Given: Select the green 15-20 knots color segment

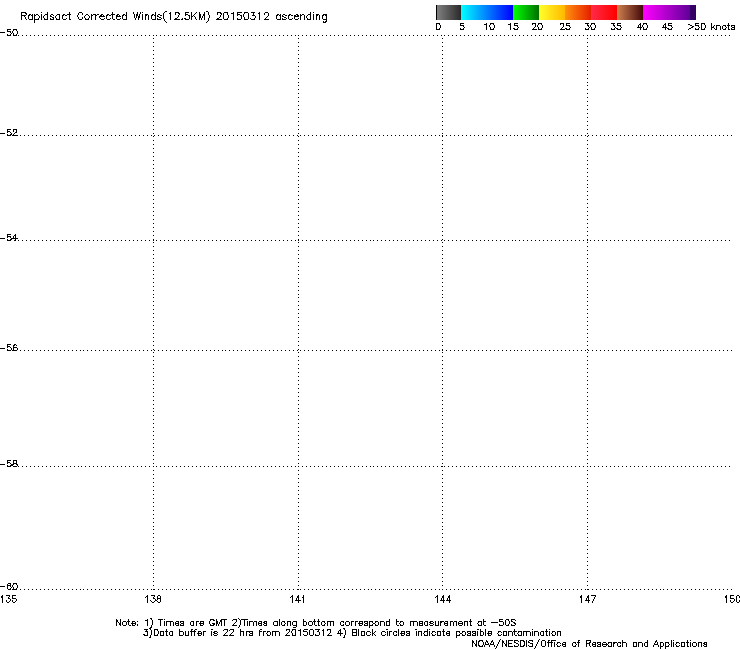Looking at the screenshot, I should [x=526, y=12].
